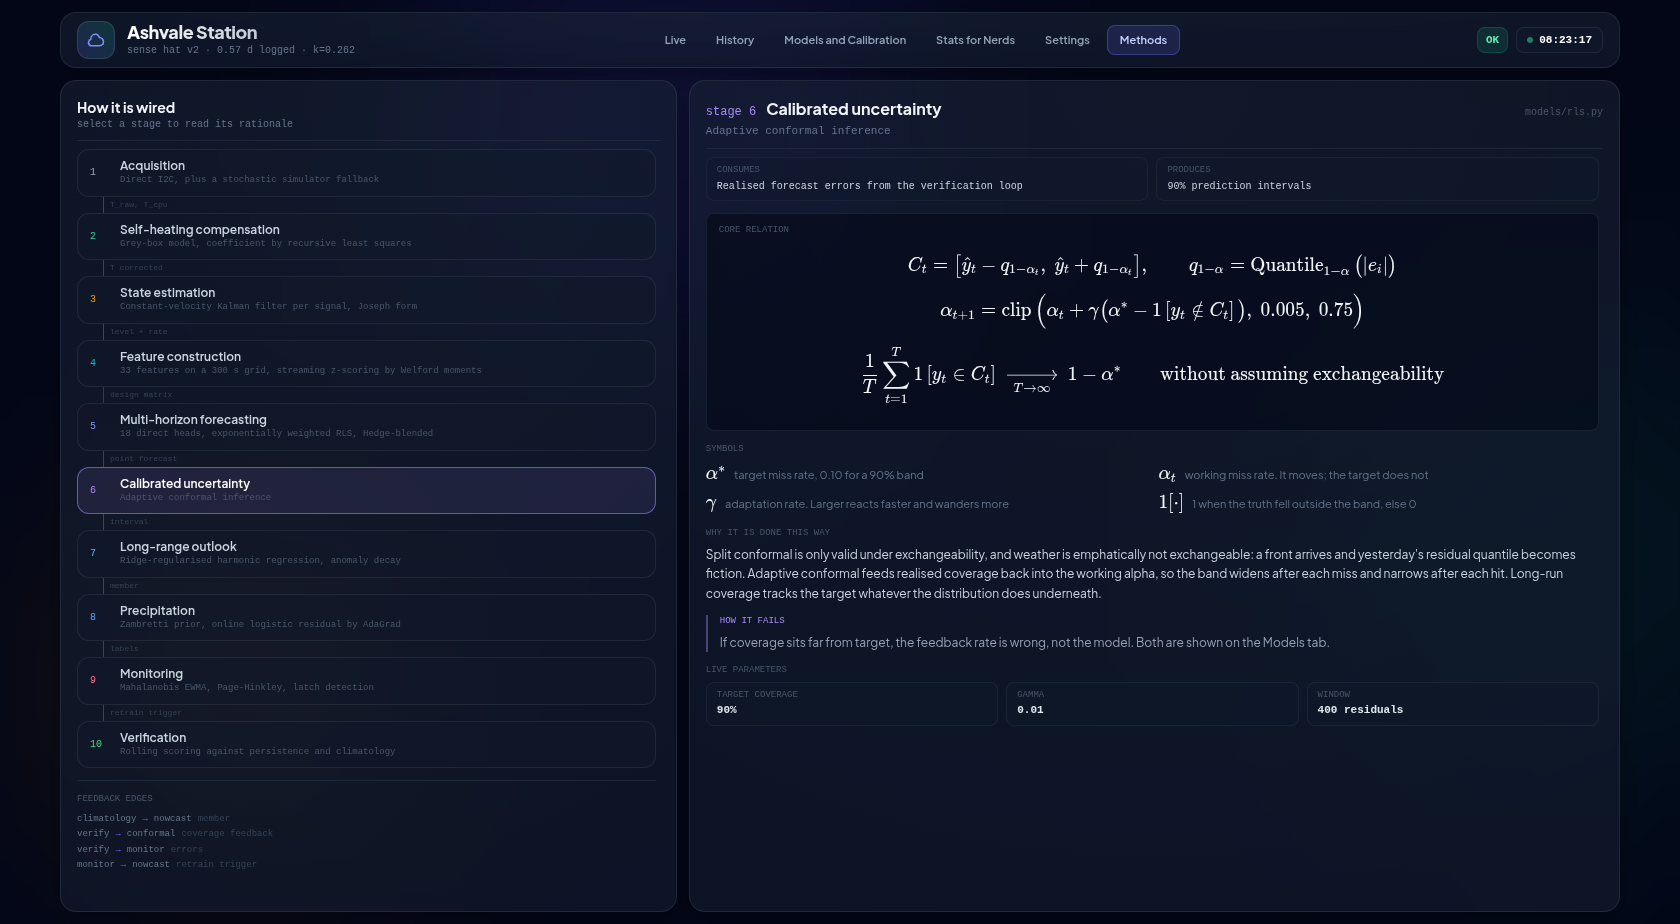Click the 'verify → monitor' feedback edge
Viewport: 1680px width, 924px height.
[x=140, y=849]
